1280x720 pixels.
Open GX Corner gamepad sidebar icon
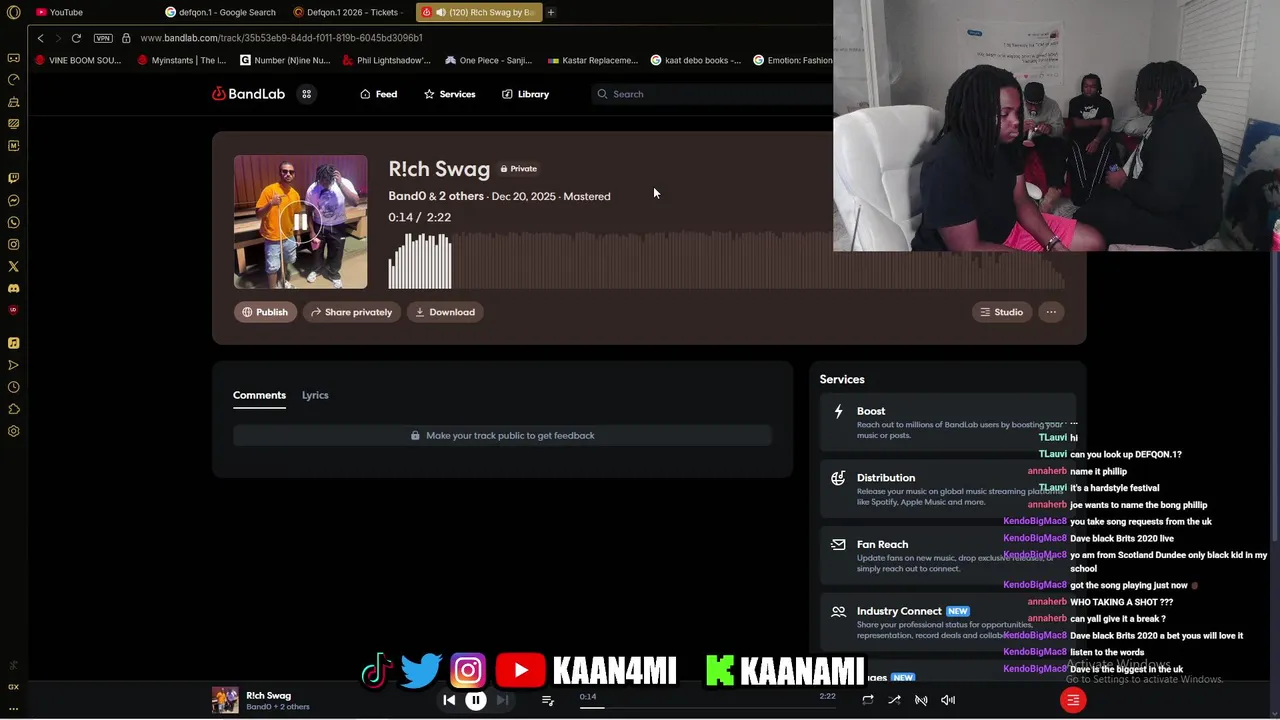[13, 58]
